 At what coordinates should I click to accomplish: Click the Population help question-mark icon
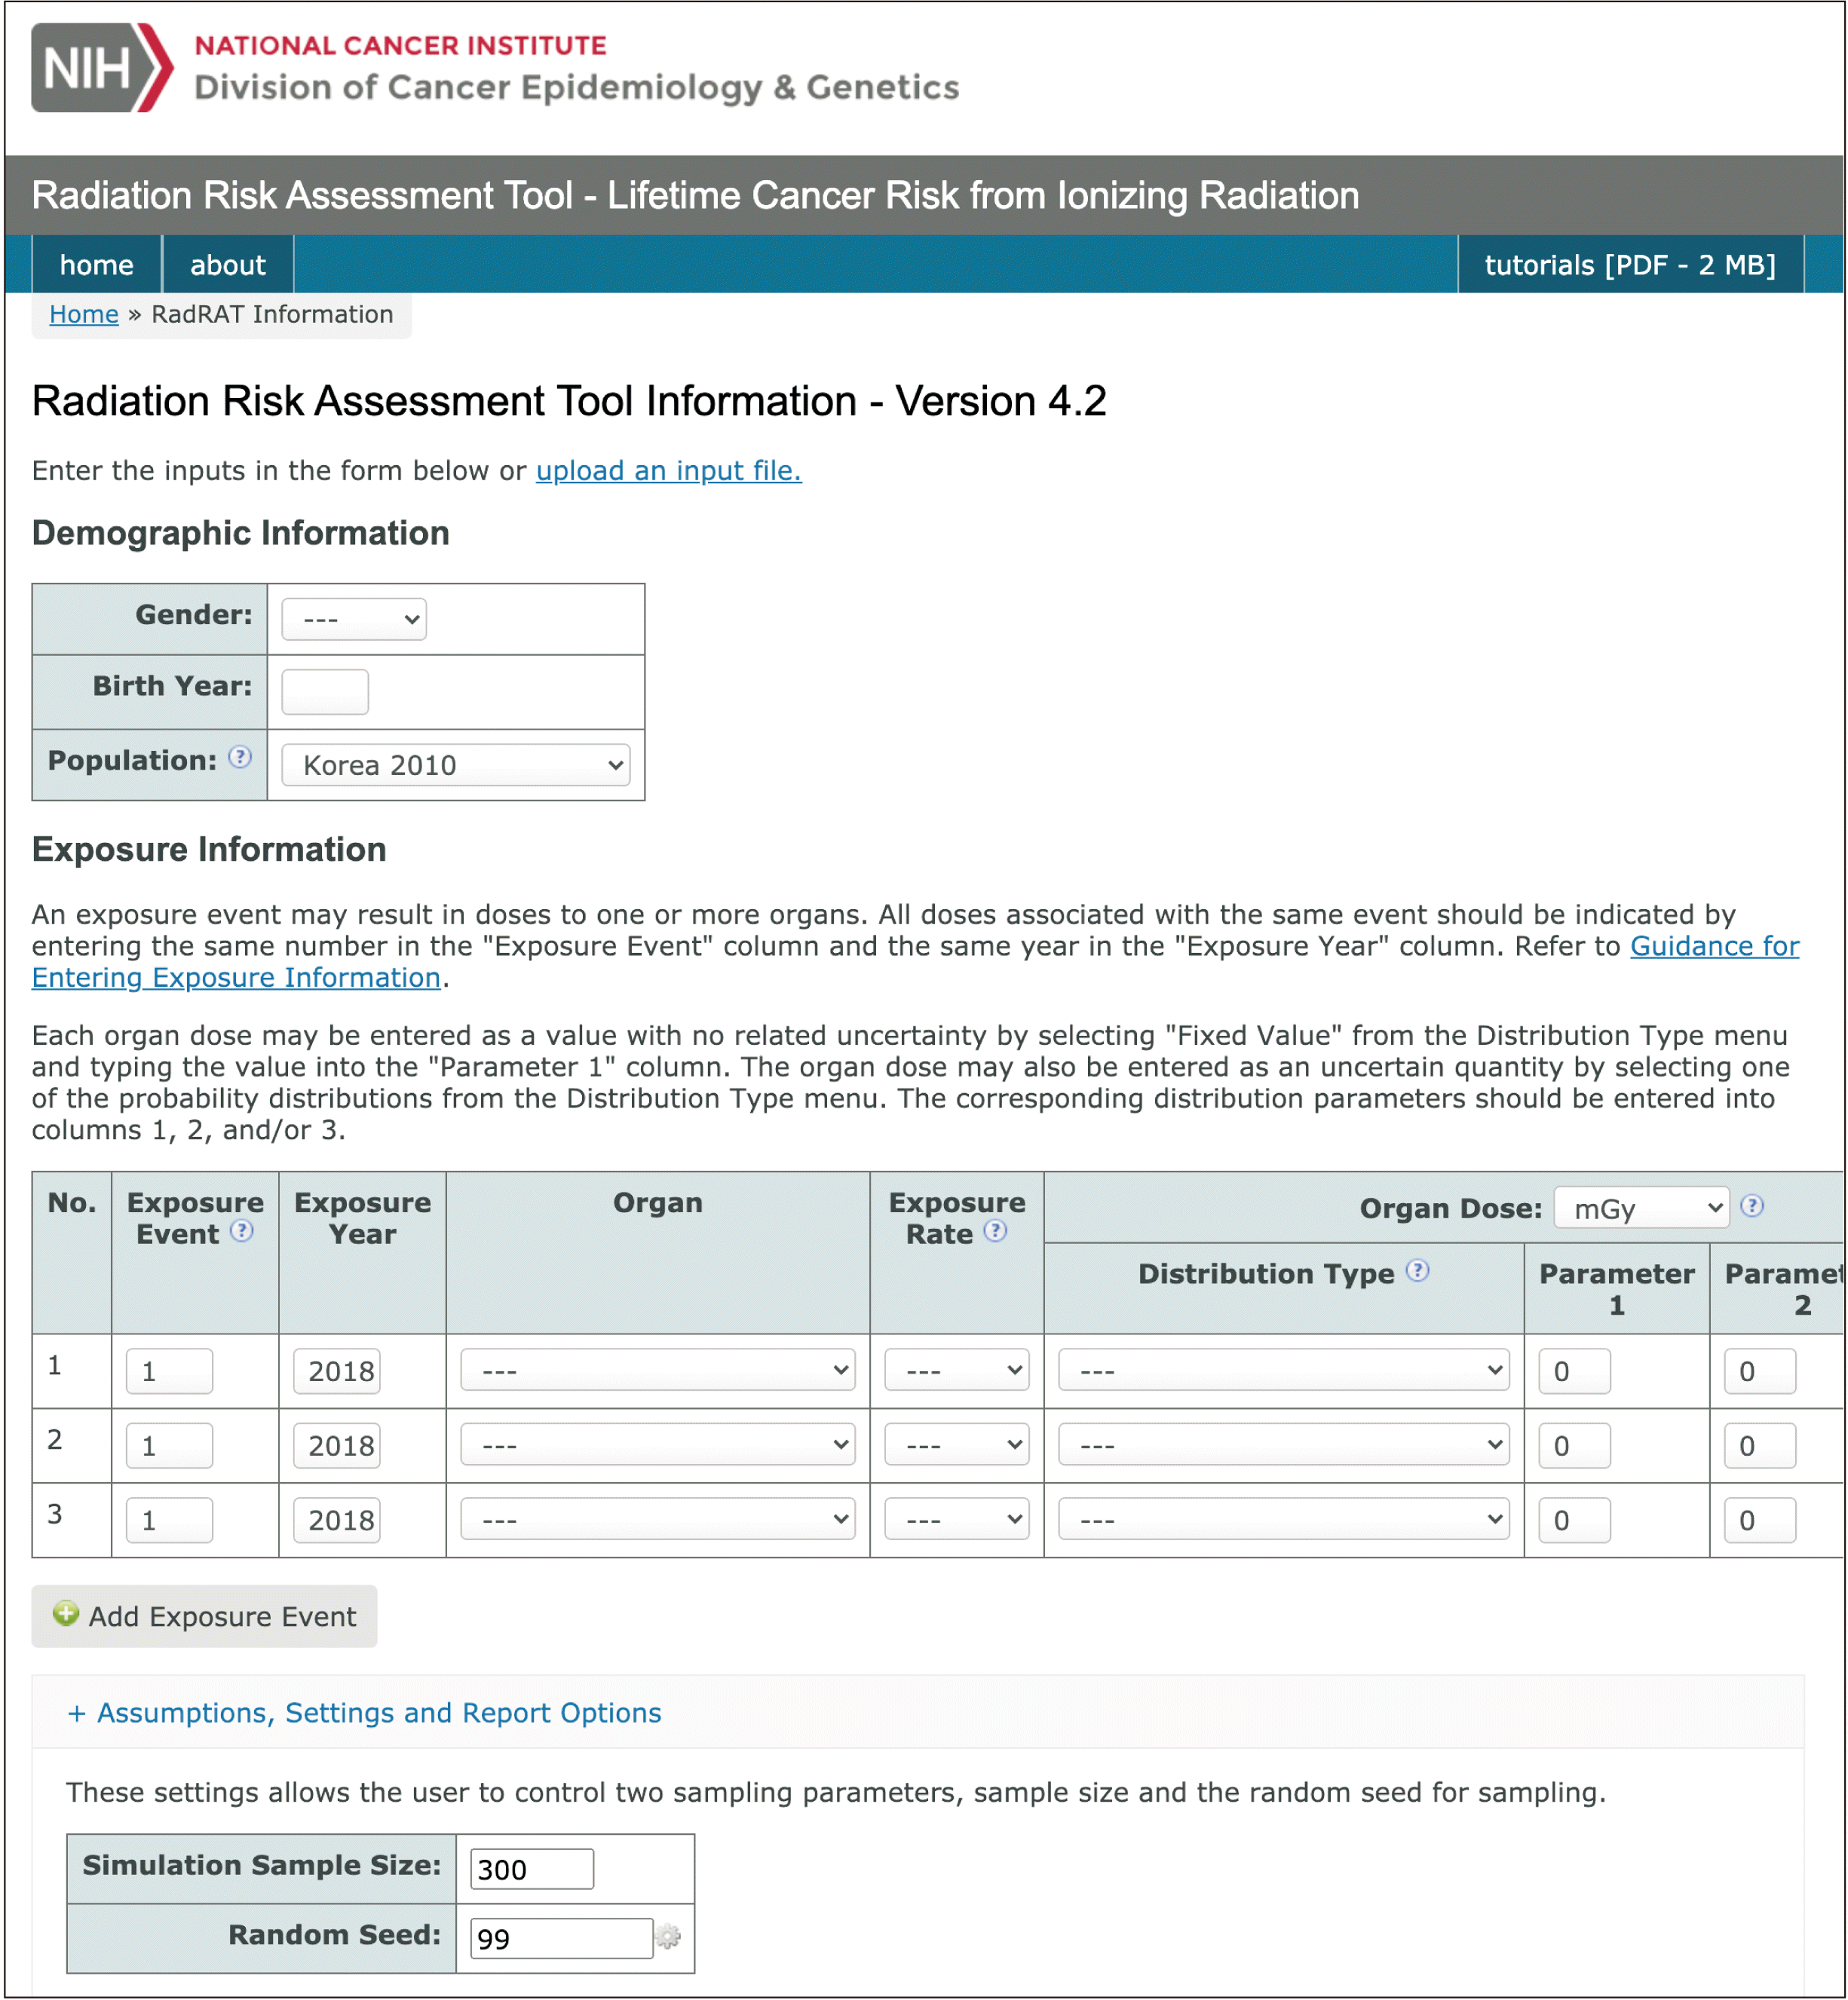(240, 757)
